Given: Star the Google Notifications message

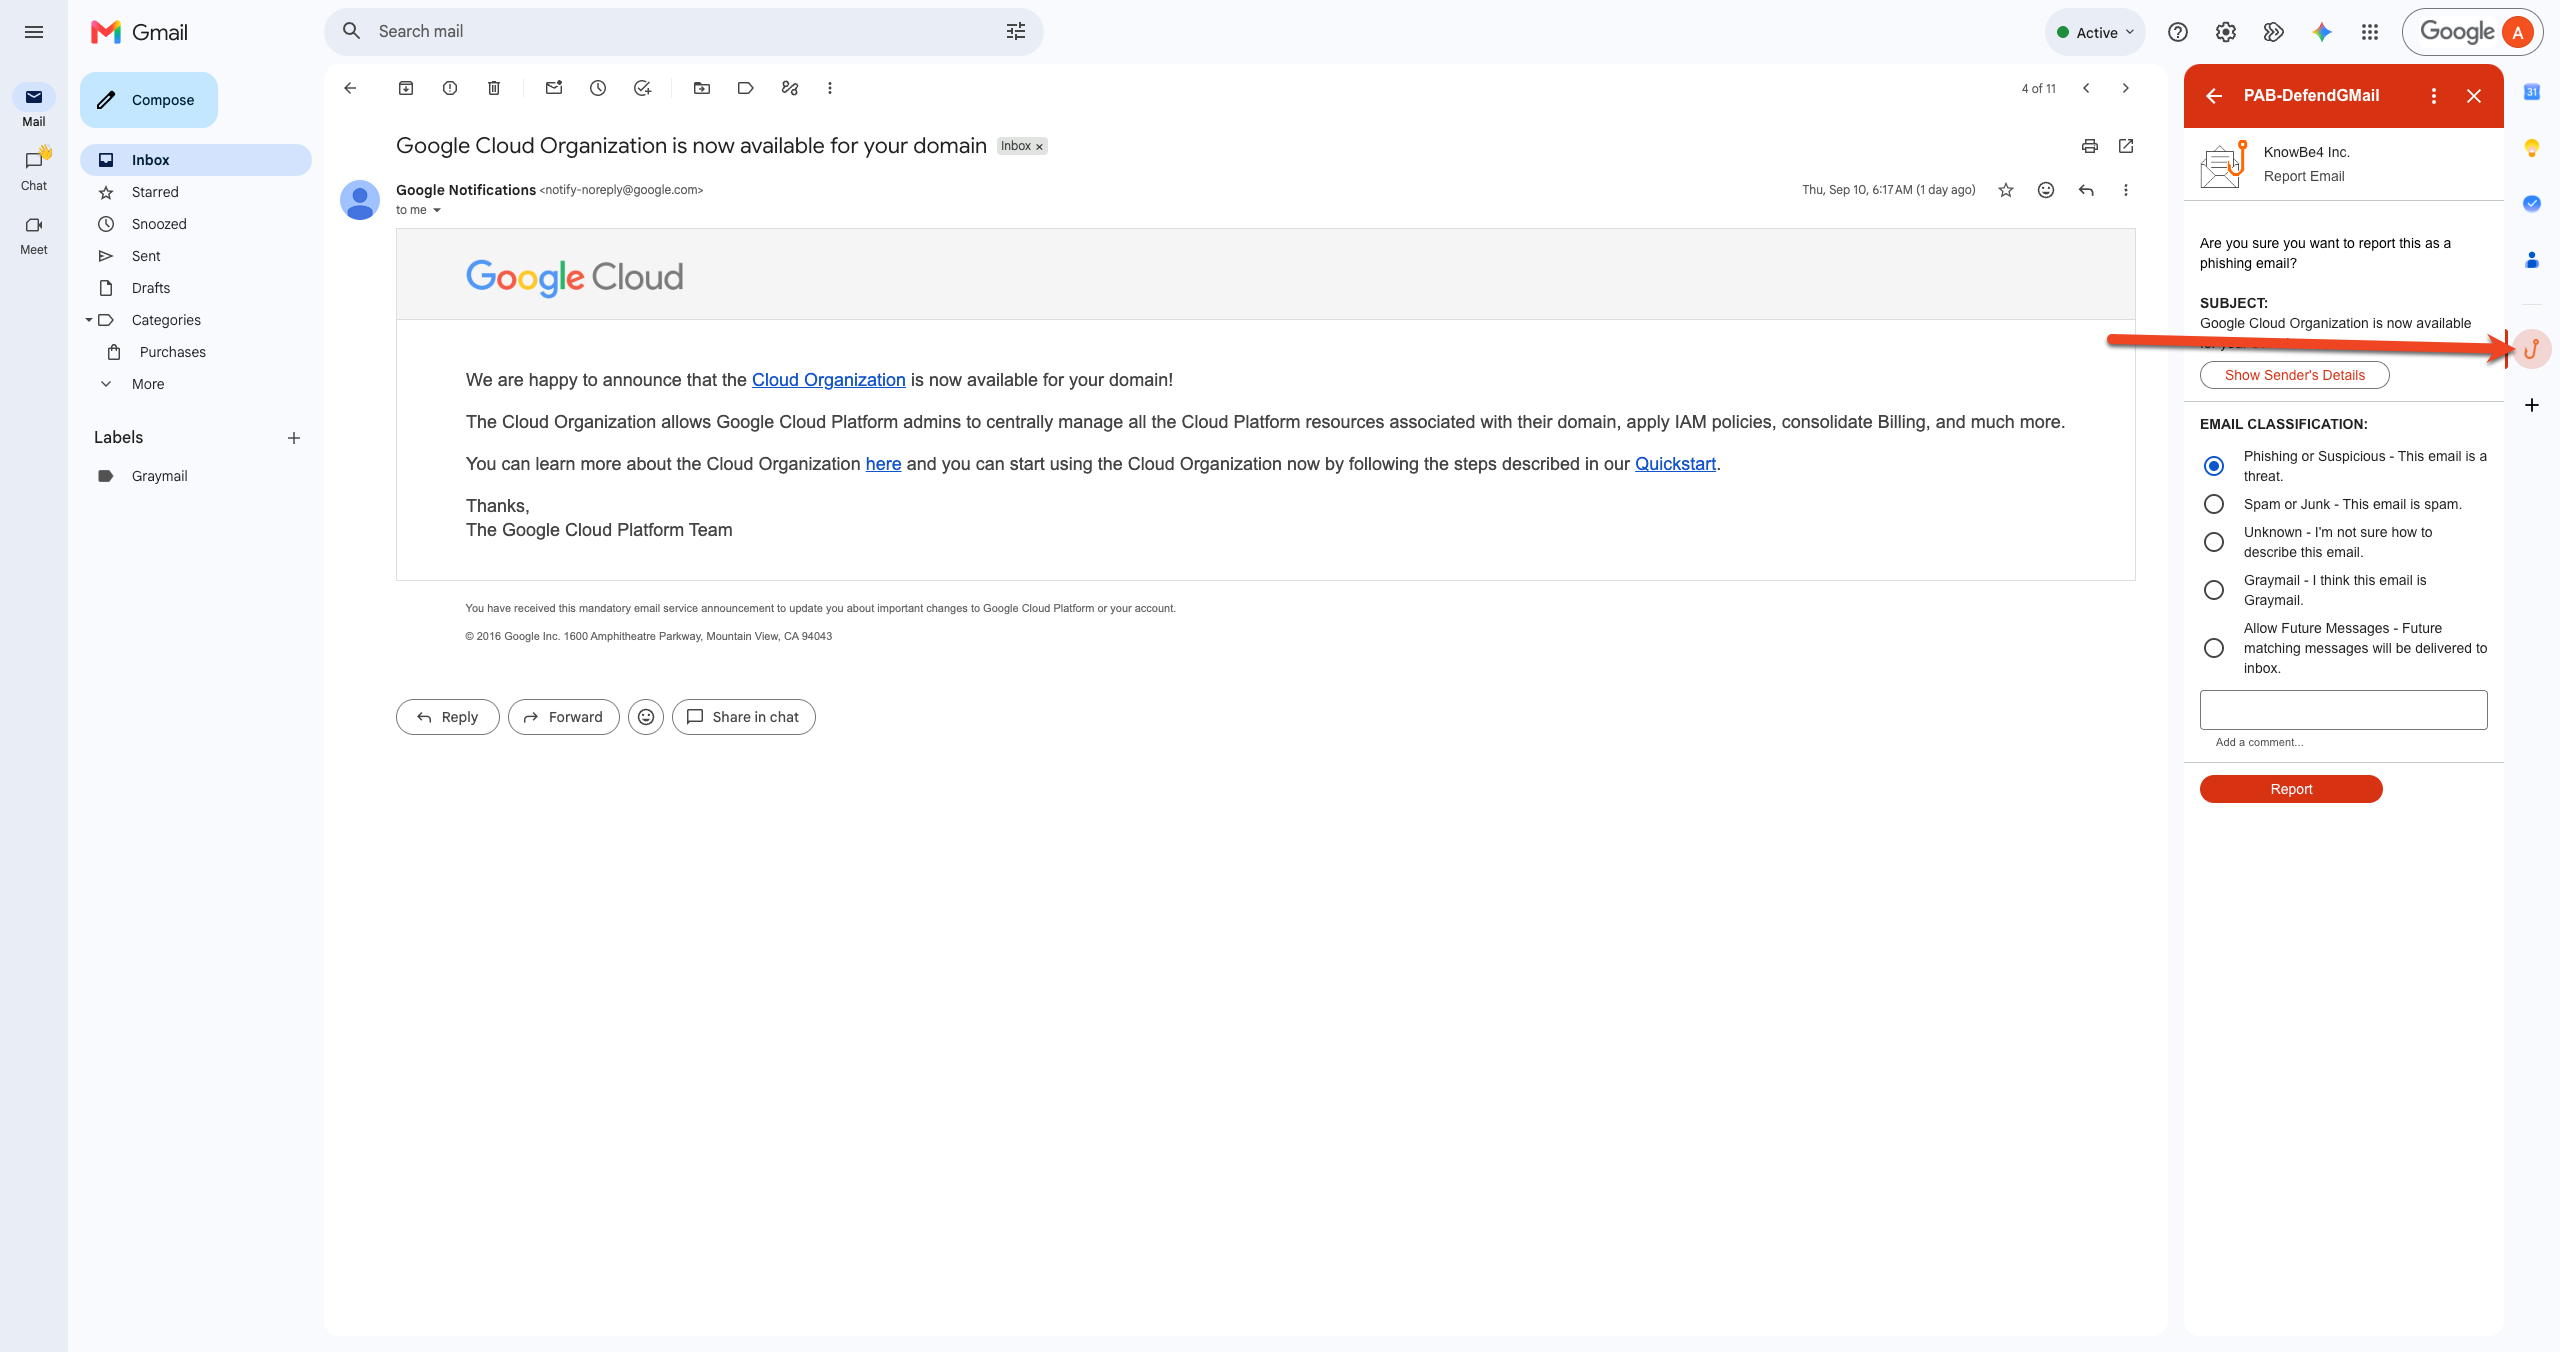Looking at the screenshot, I should tap(2006, 190).
